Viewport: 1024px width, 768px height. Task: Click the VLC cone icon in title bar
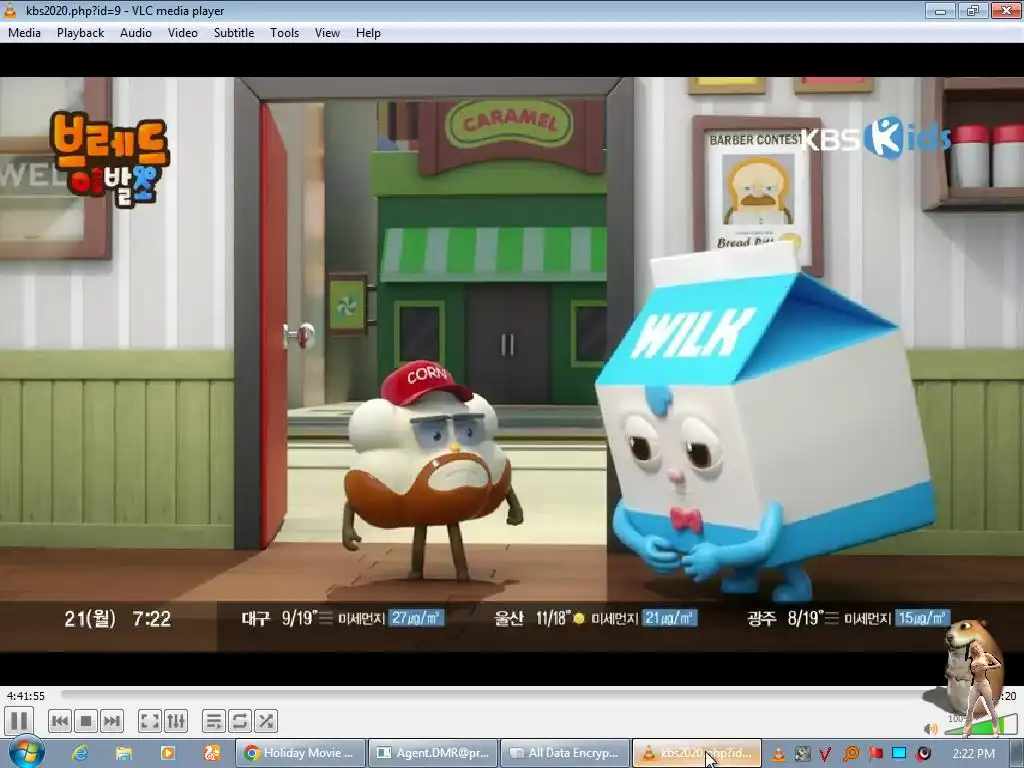[x=10, y=10]
